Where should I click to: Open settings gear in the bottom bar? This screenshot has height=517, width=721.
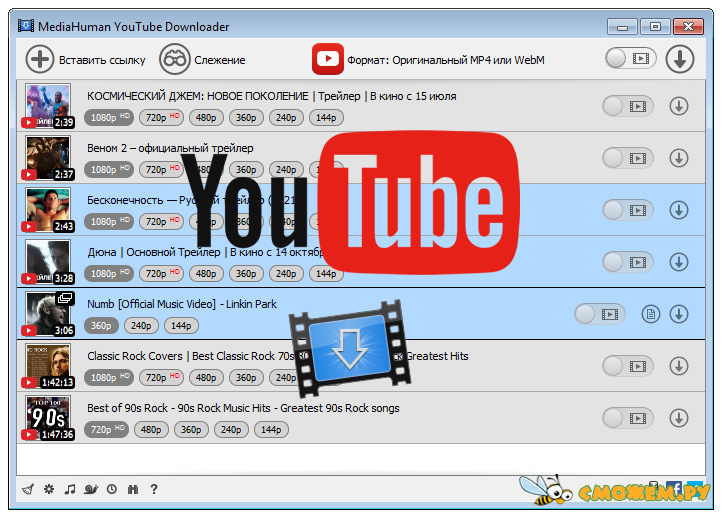click(x=49, y=489)
